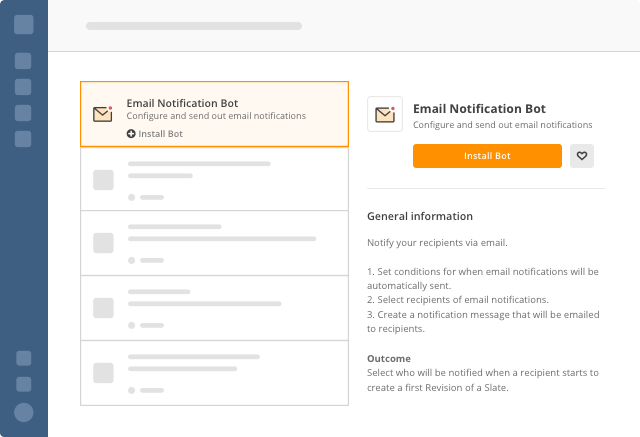This screenshot has height=437, width=640.
Task: Select the fourth placeholder bot card
Action: click(x=214, y=308)
